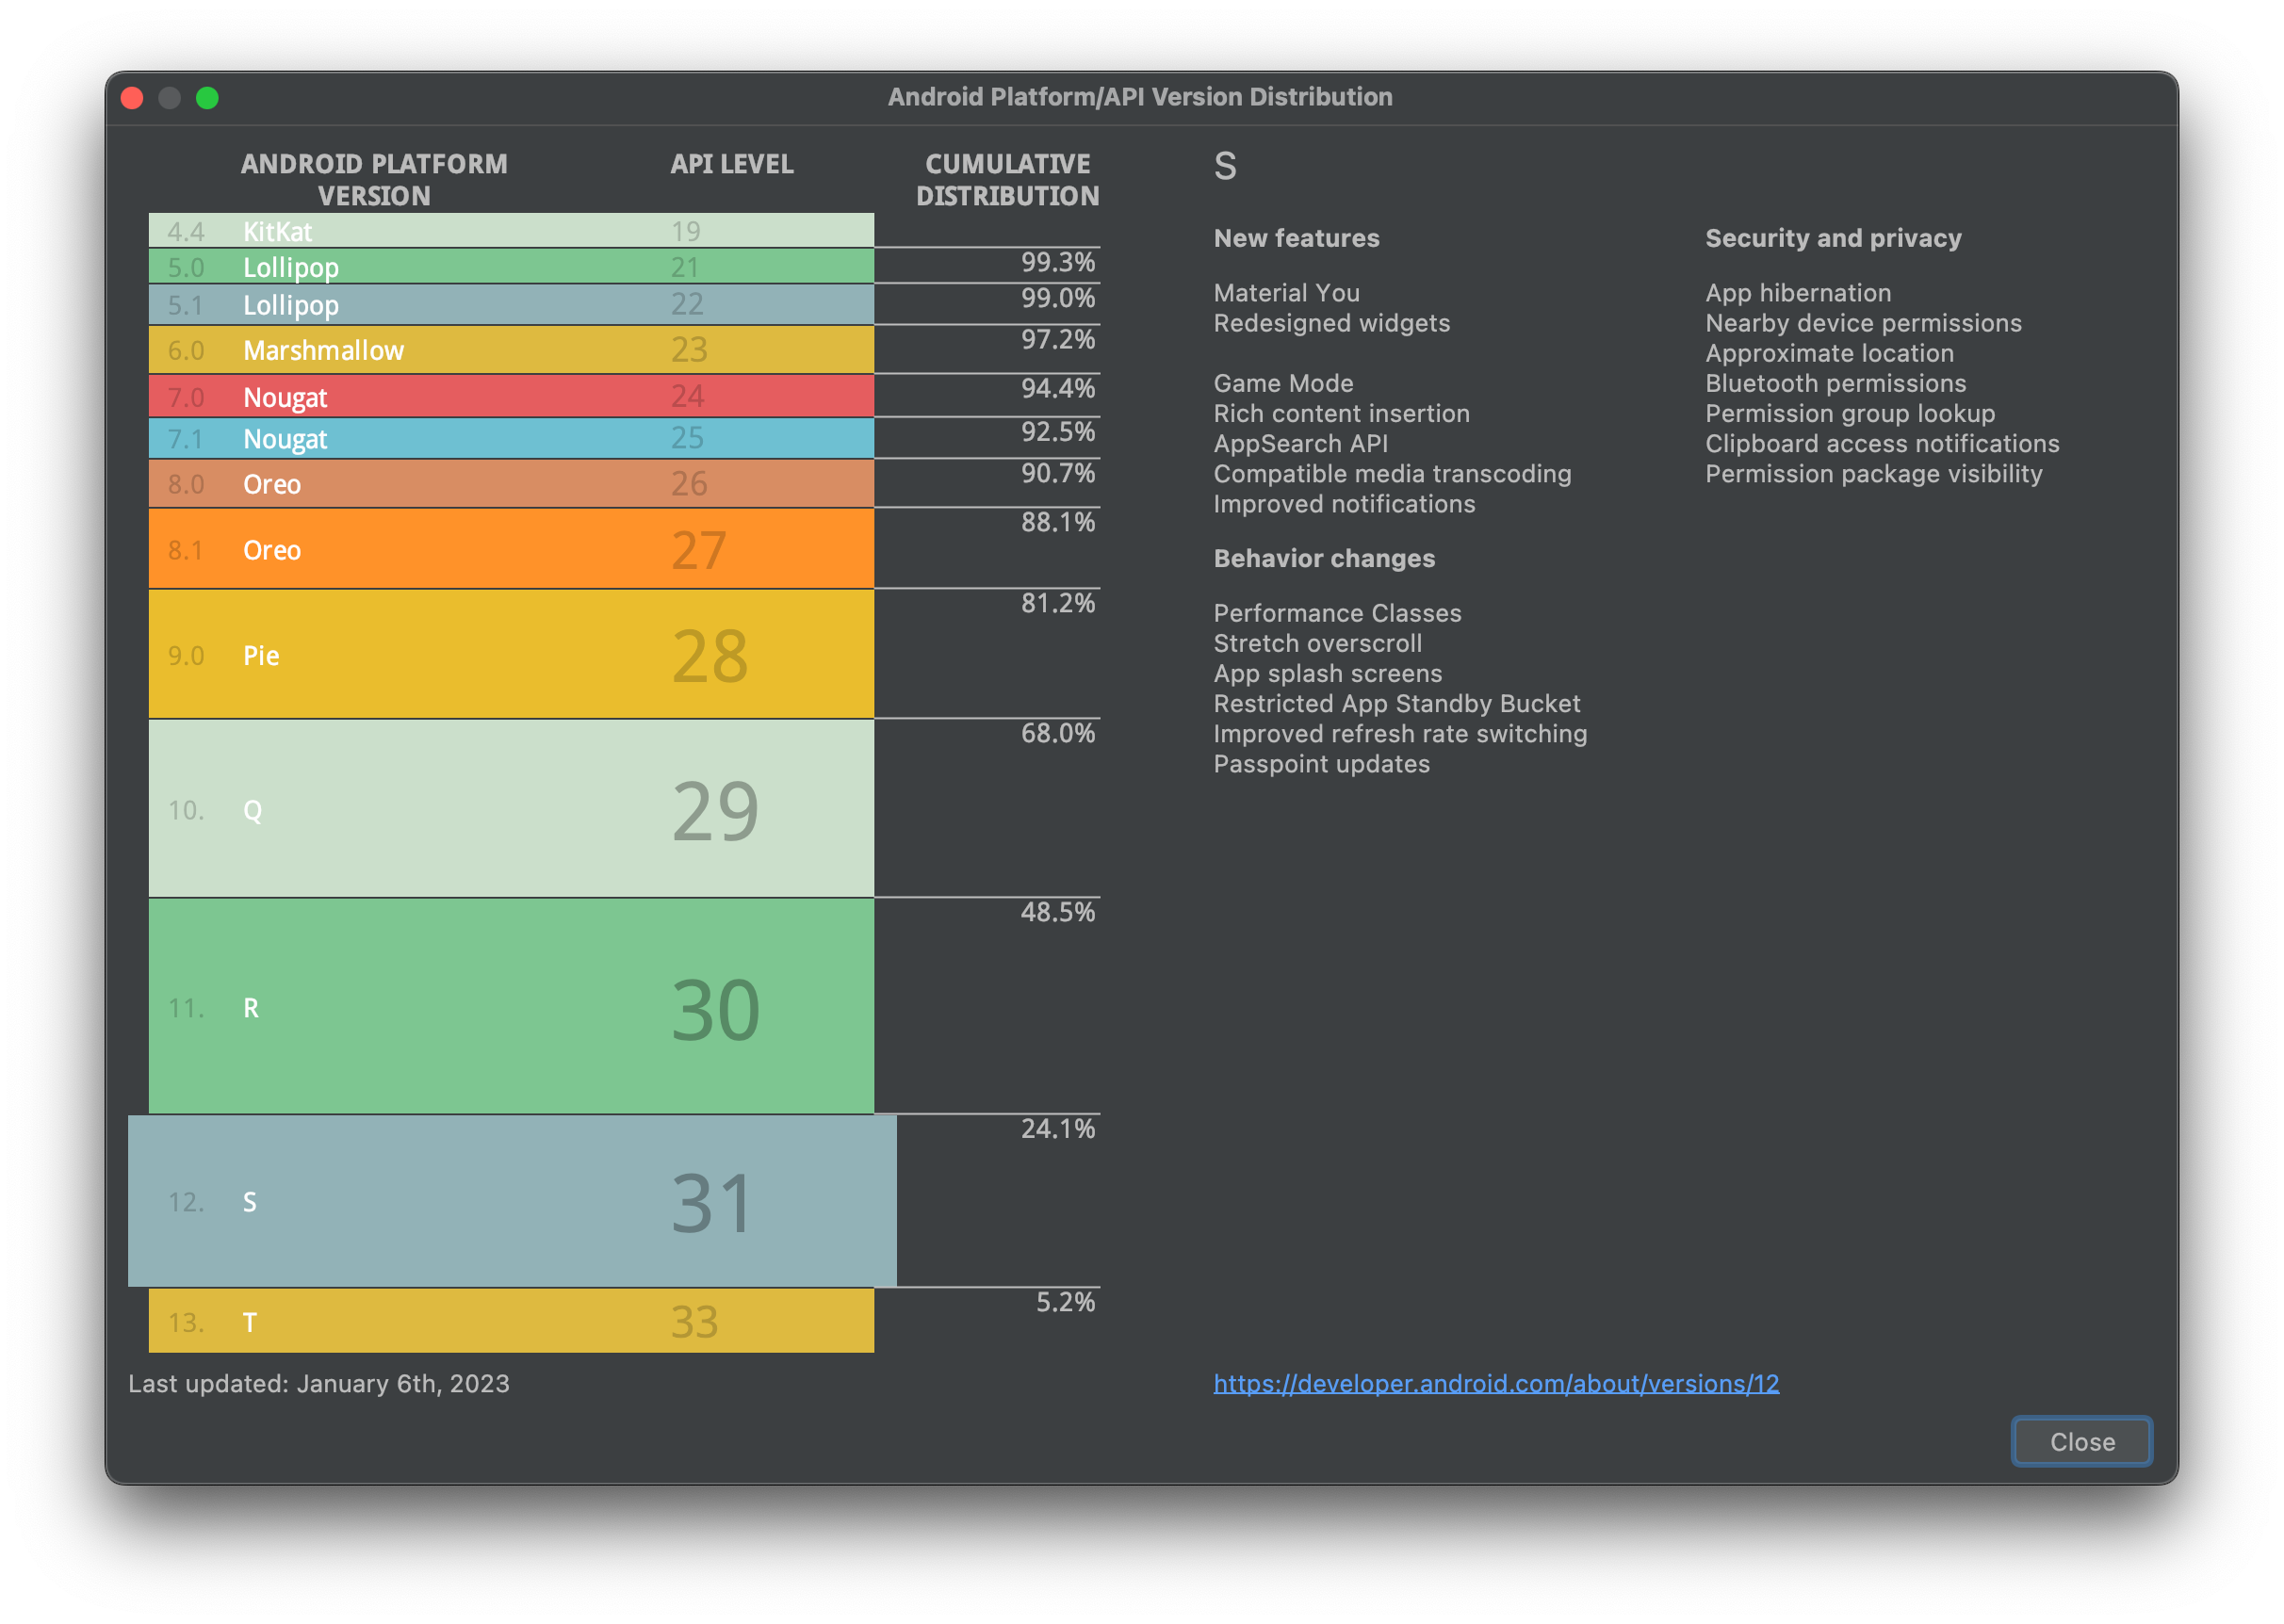The width and height of the screenshot is (2284, 1624).
Task: Select the KitKat 4.4 row
Action: (511, 230)
